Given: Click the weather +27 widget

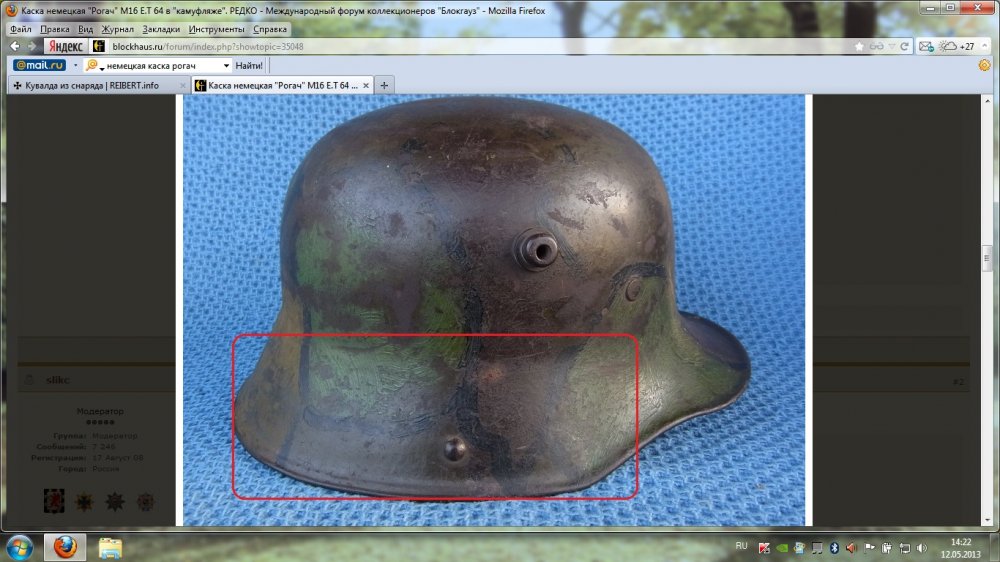Looking at the screenshot, I should point(958,46).
